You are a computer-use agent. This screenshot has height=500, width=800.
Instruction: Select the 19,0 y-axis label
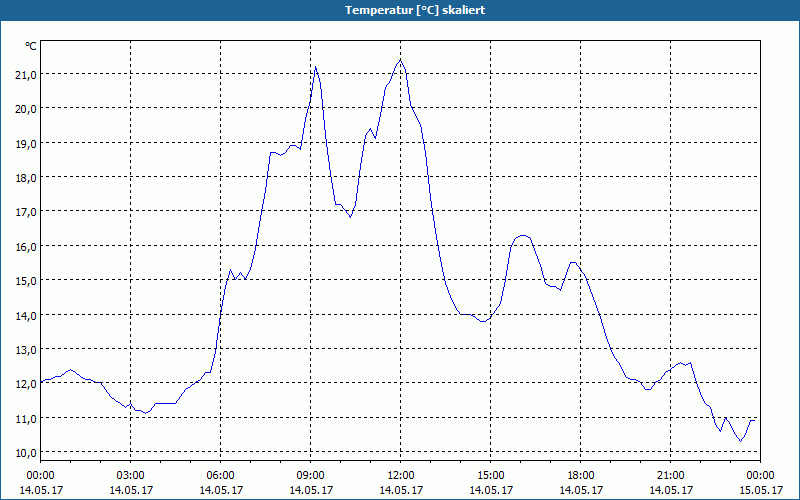tap(27, 144)
